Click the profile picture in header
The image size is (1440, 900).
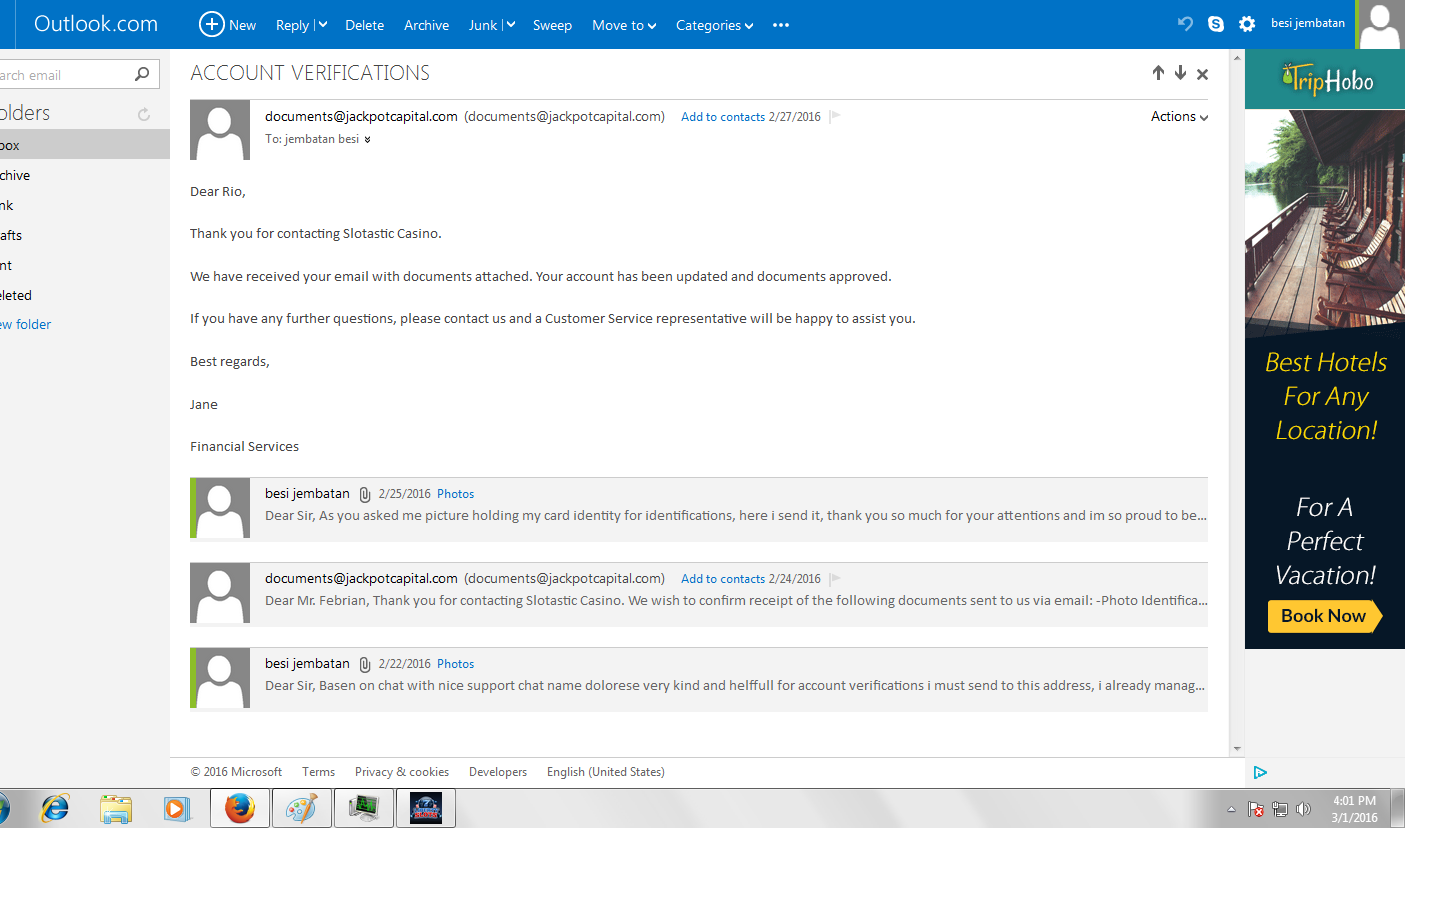pyautogui.click(x=1380, y=24)
